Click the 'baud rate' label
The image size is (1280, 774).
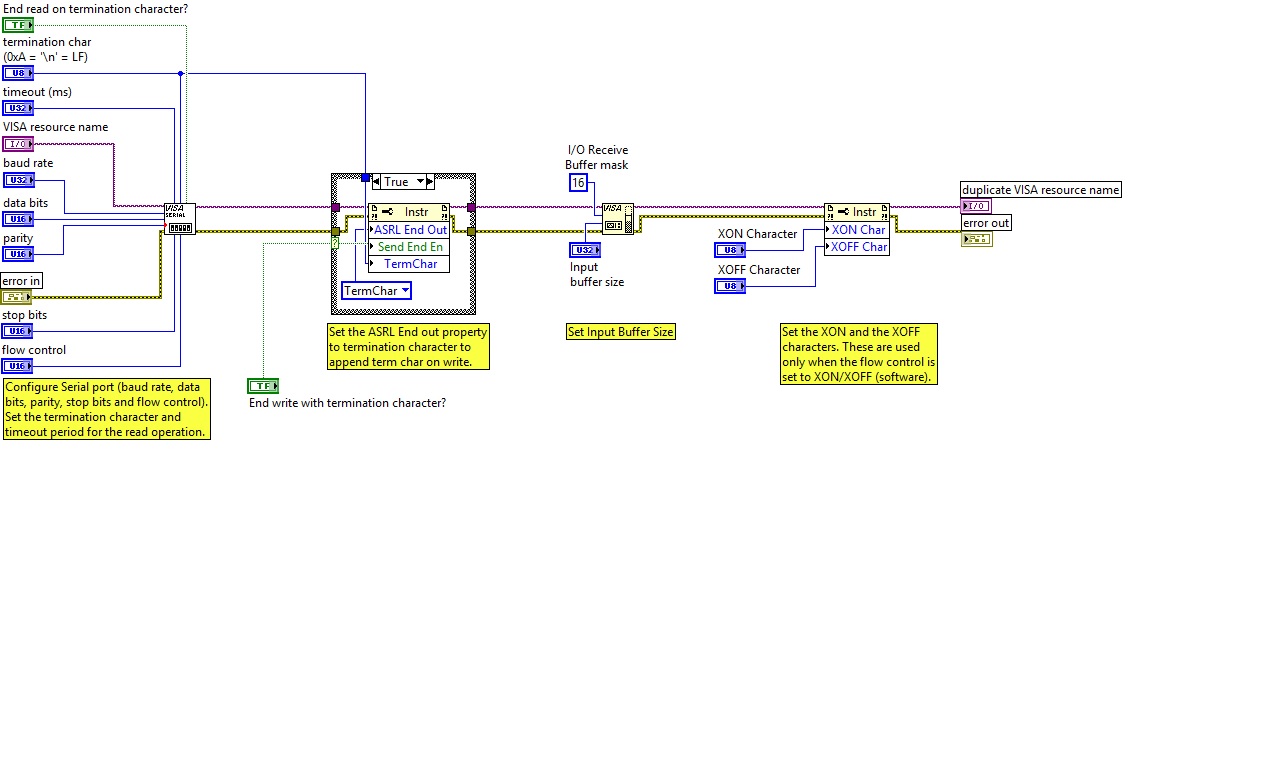point(28,163)
